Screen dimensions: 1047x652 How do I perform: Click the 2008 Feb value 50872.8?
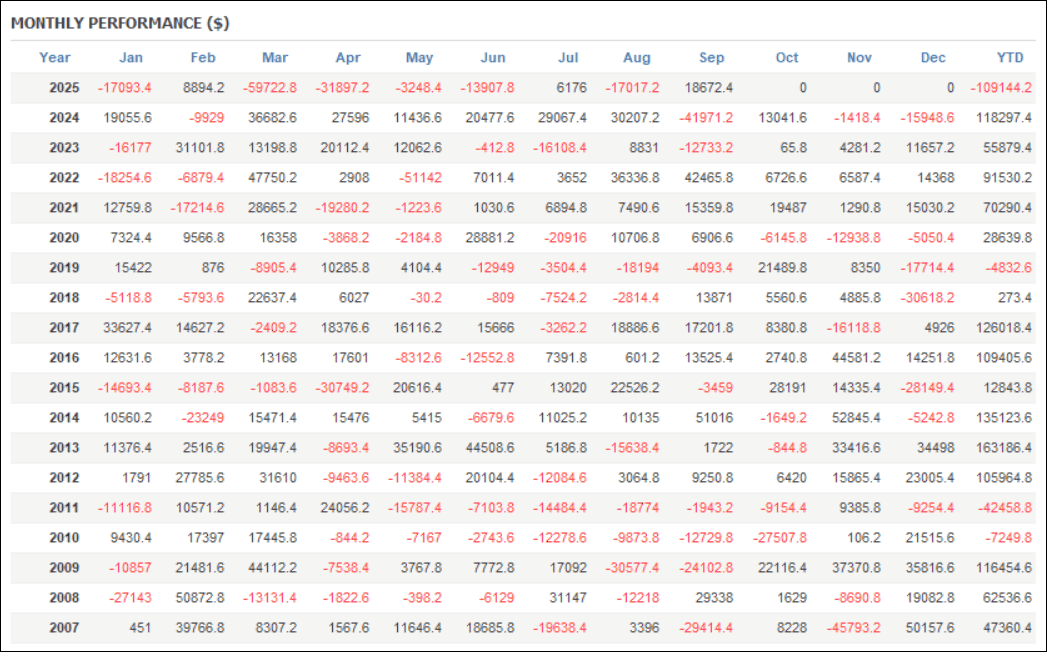(198, 598)
